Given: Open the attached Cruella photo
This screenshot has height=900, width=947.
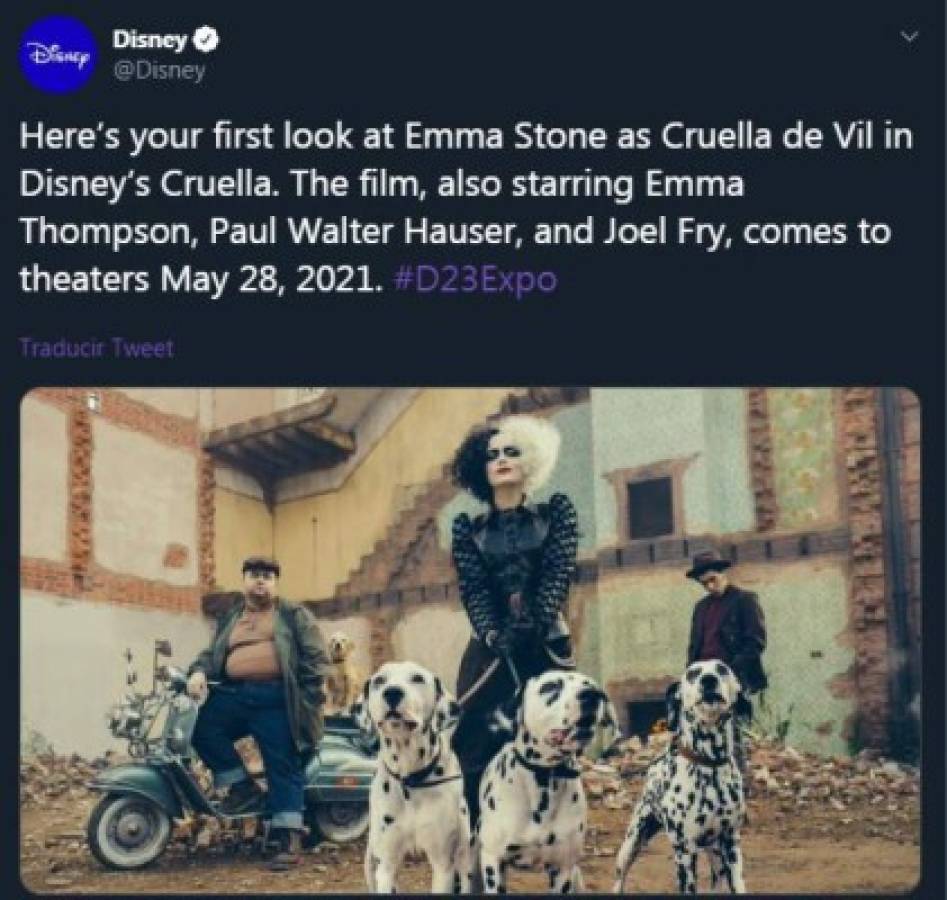Looking at the screenshot, I should click(x=470, y=640).
